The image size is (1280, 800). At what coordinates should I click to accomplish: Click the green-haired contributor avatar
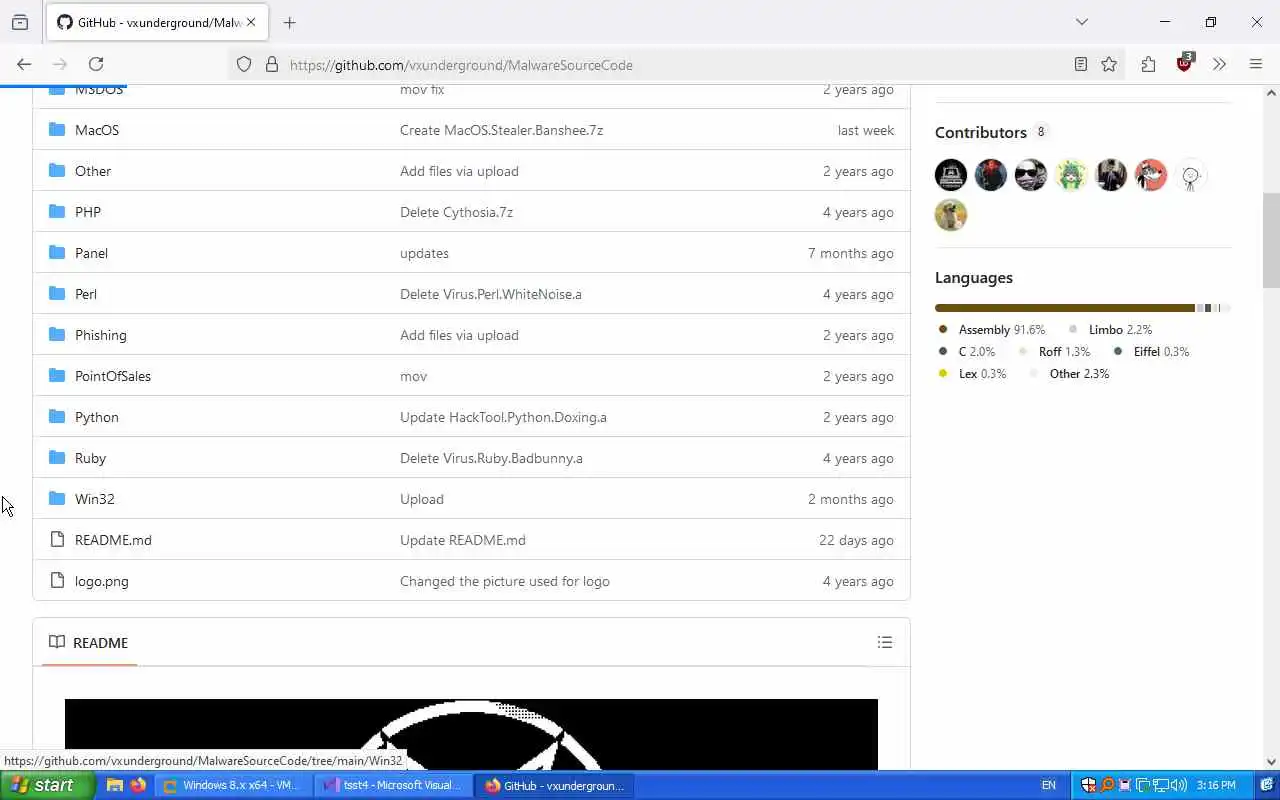click(x=1071, y=175)
